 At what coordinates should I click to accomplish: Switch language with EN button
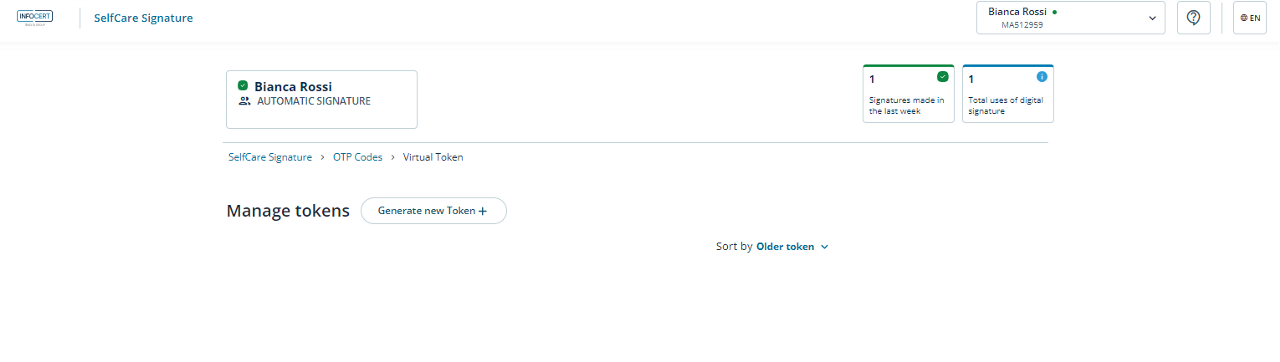pos(1250,18)
